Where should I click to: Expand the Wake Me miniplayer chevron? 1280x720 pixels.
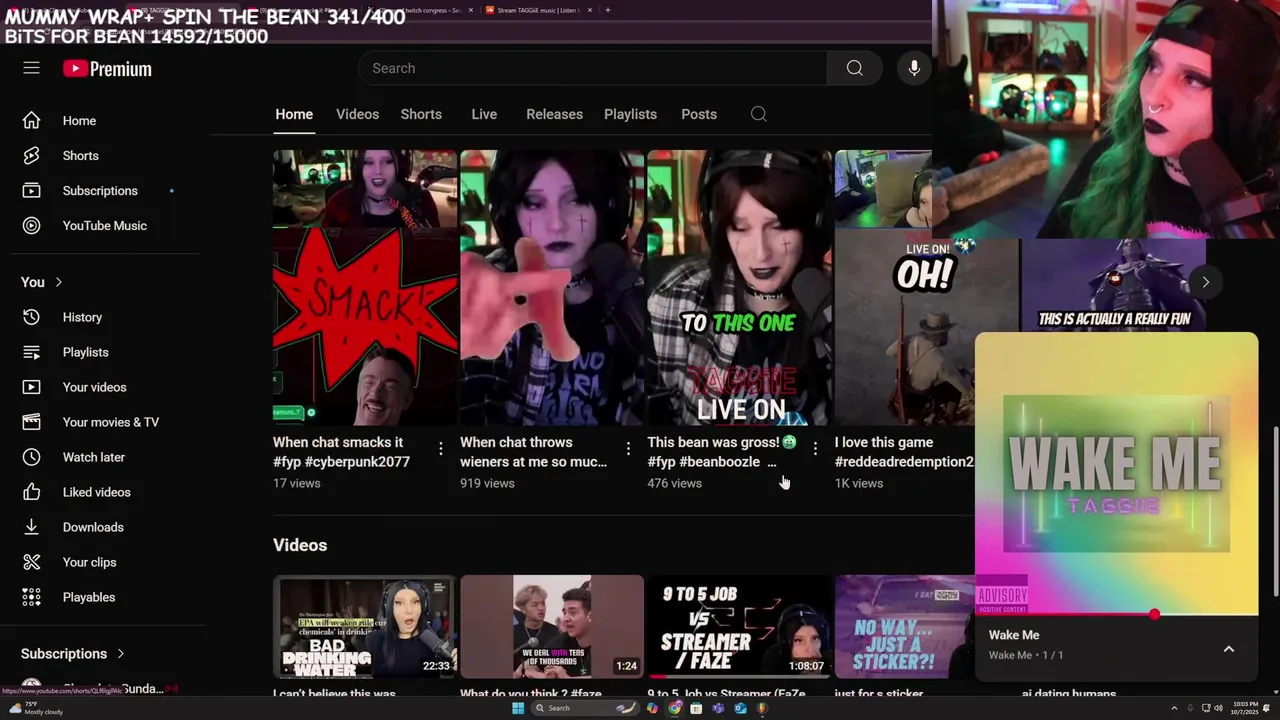click(x=1229, y=649)
